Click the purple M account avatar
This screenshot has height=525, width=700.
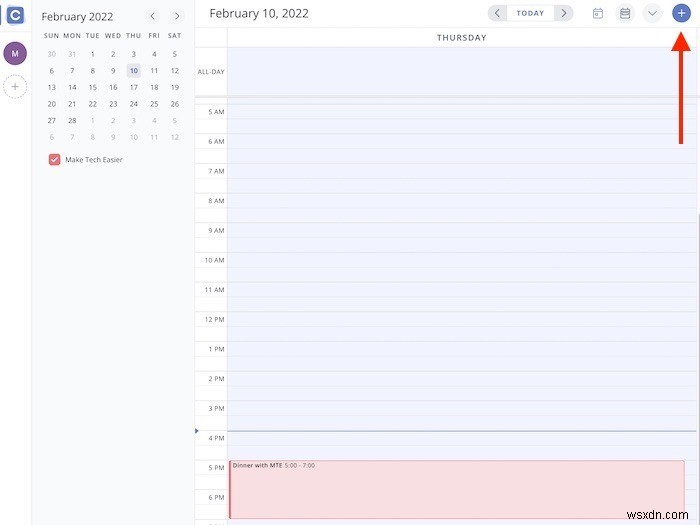[15, 54]
